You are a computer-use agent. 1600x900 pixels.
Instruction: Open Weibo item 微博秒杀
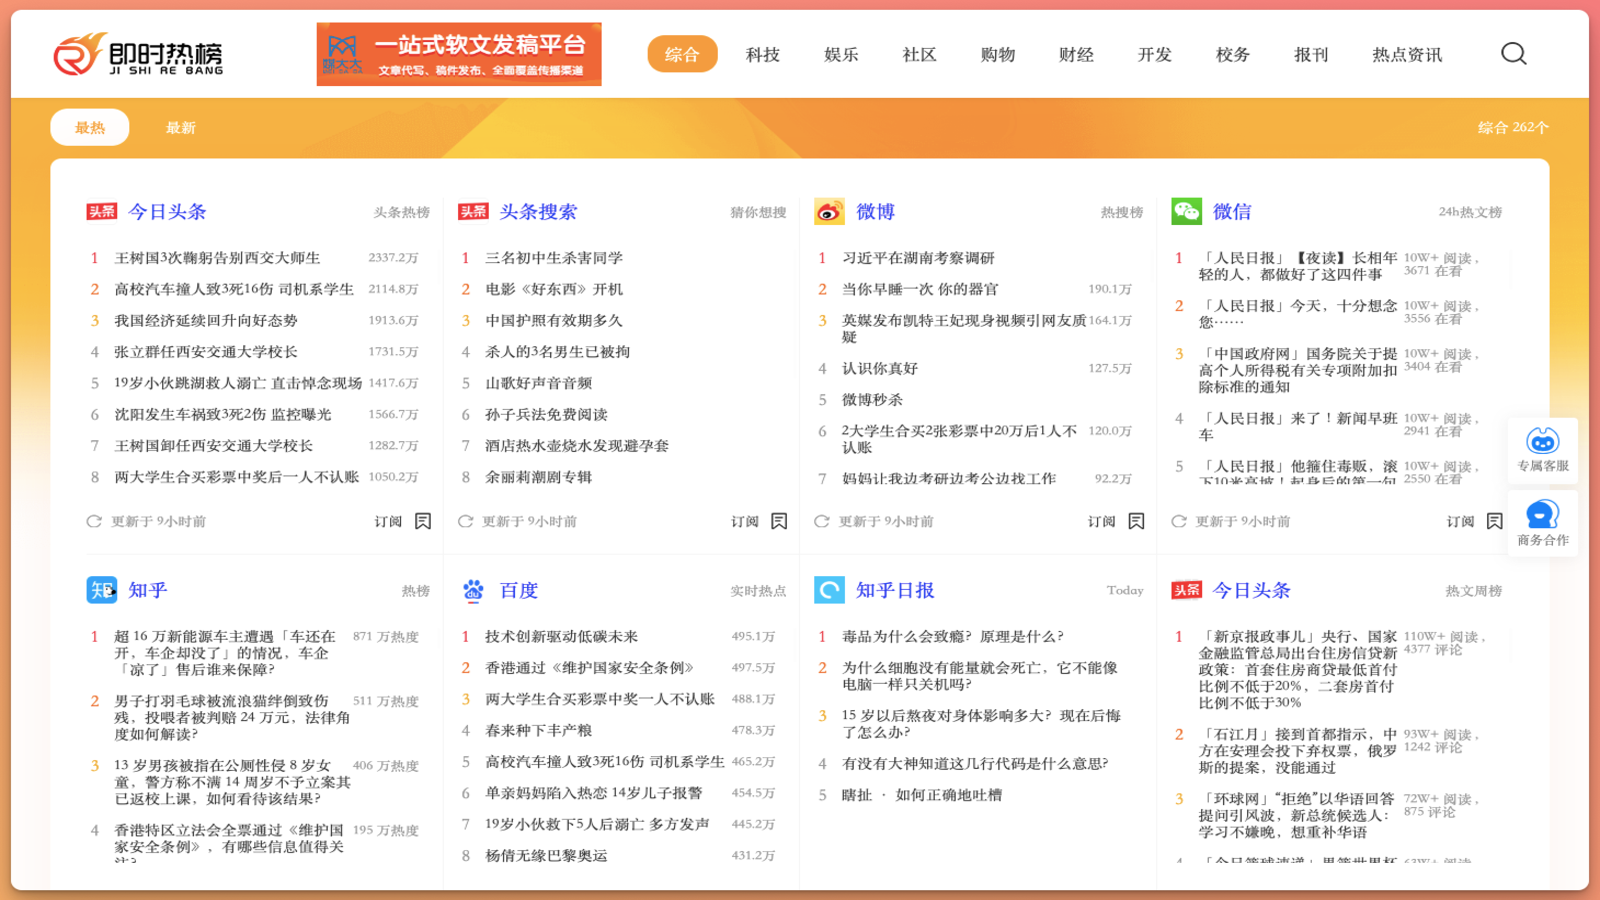point(872,399)
